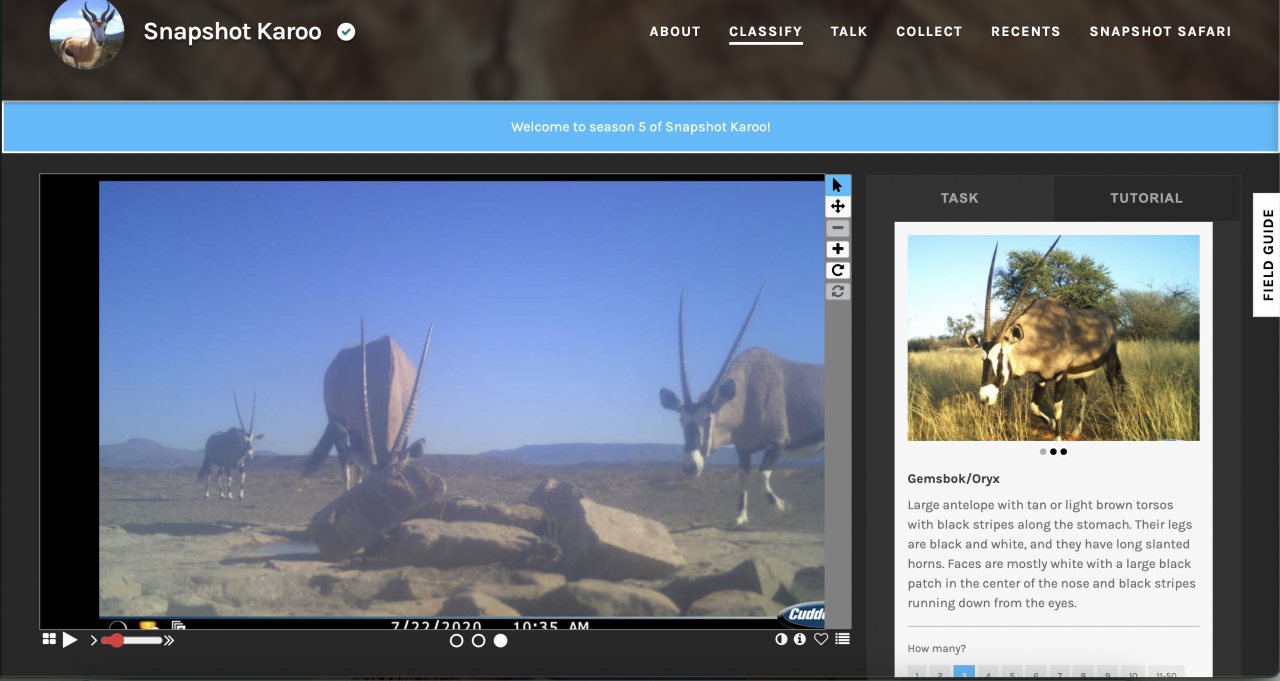The height and width of the screenshot is (681, 1280).
Task: Click the How many? label
Action: [x=937, y=648]
